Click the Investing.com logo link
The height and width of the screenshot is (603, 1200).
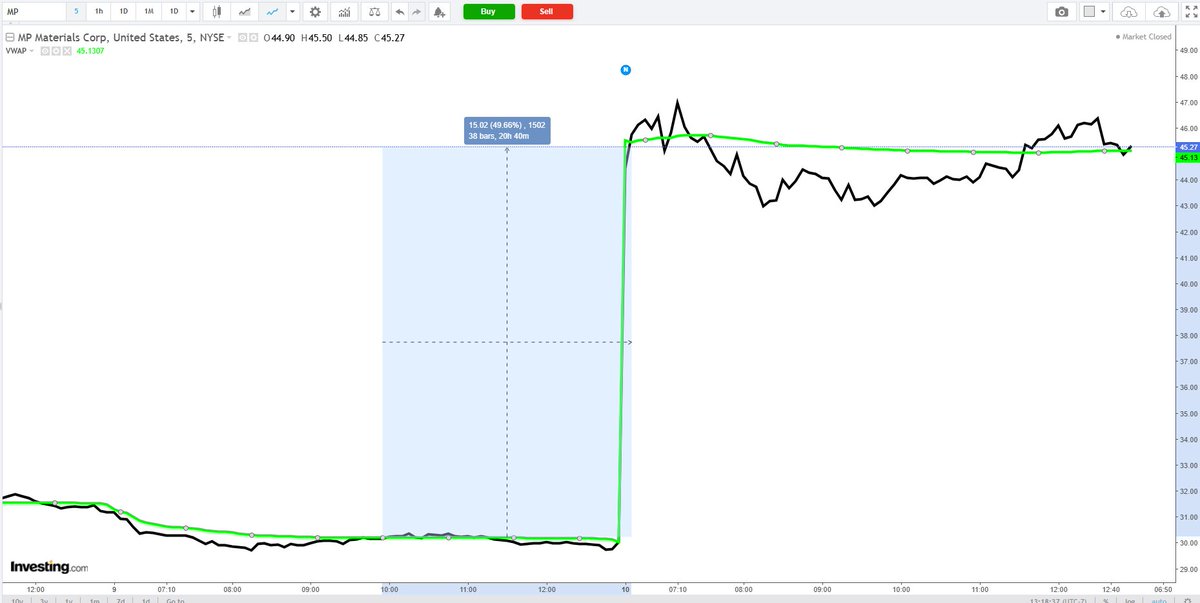pyautogui.click(x=49, y=566)
